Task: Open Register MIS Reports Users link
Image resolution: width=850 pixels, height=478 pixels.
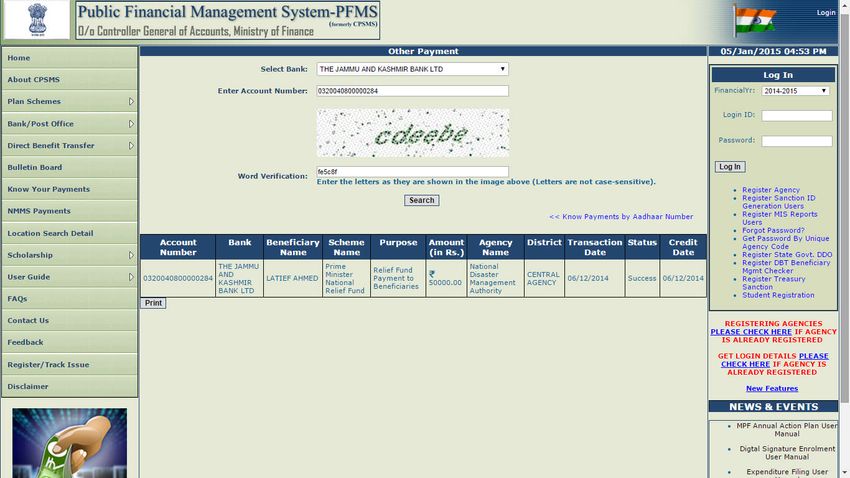Action: (x=780, y=218)
